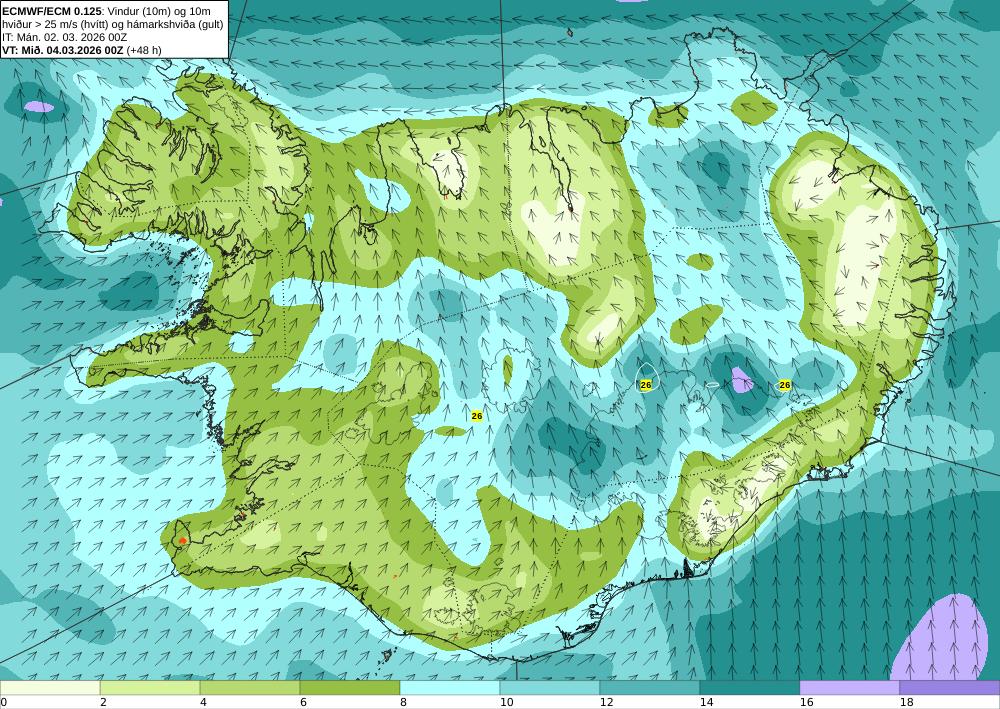Select the darker purple above-18 legend swatch
This screenshot has height=709, width=1000.
pos(950,688)
